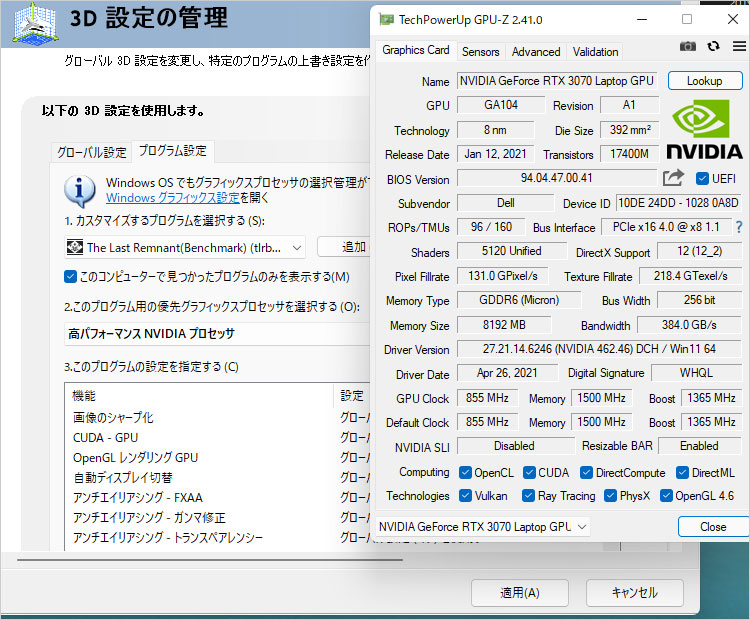Open the GPU selection dropdown in GPU-Z
Screen dimensions: 750x620
click(x=483, y=527)
